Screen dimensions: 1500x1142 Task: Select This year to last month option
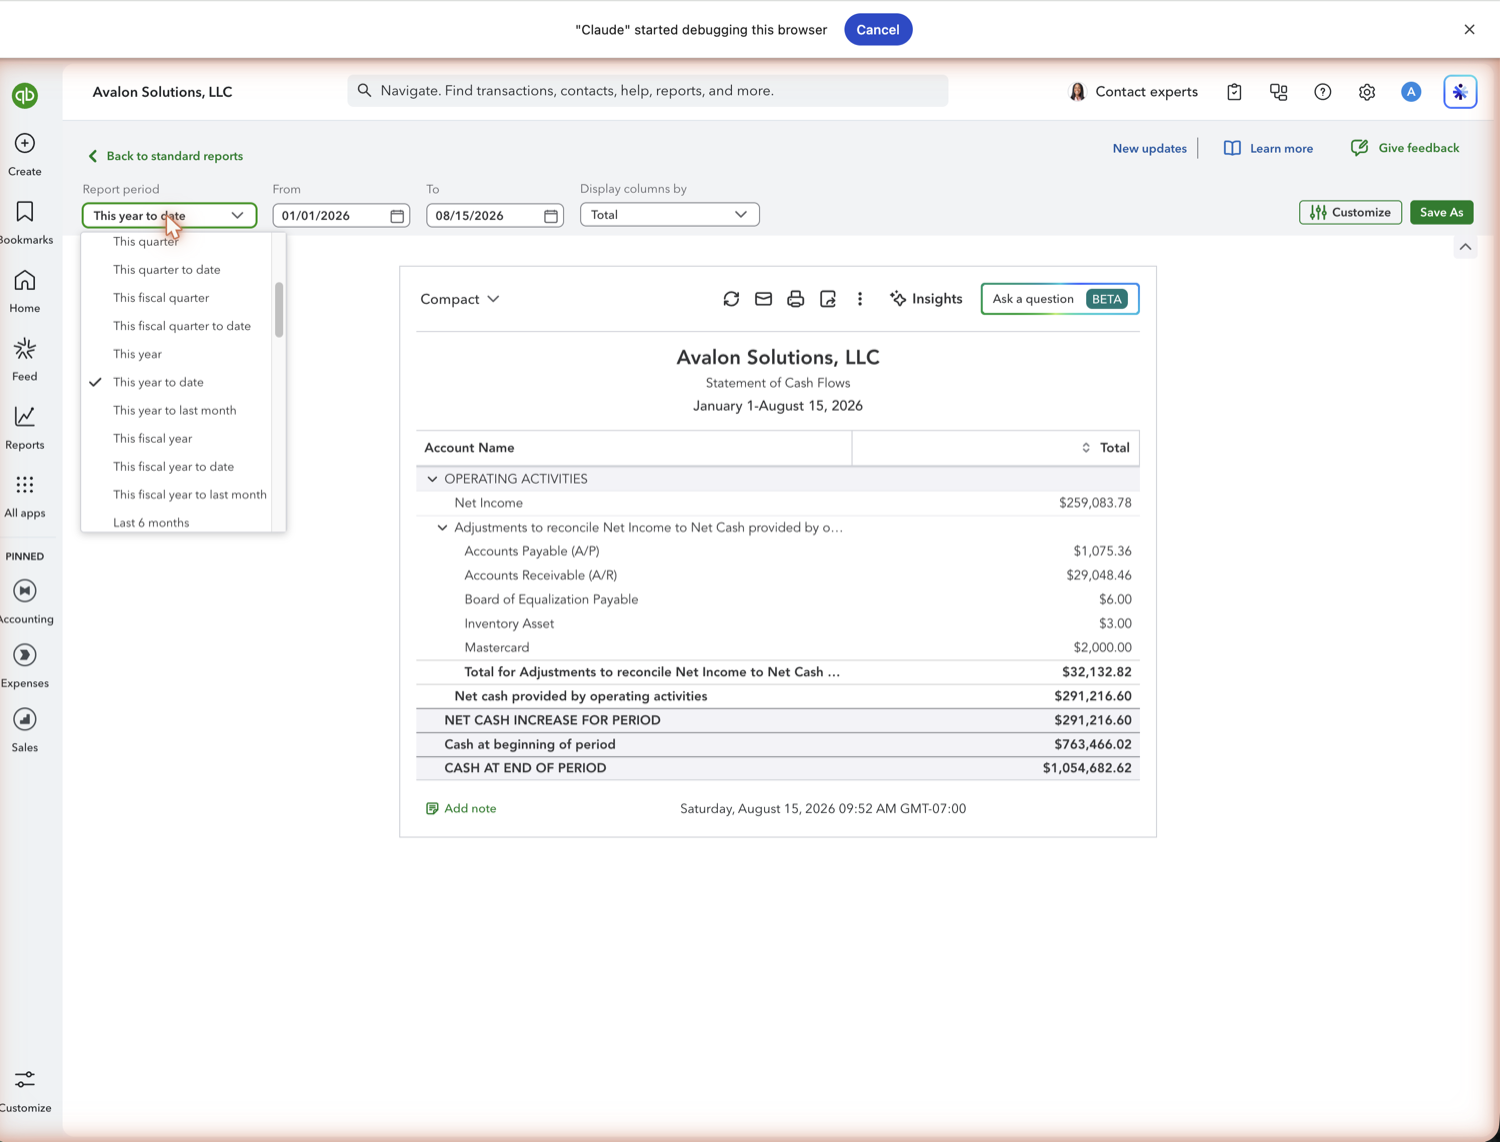[176, 410]
